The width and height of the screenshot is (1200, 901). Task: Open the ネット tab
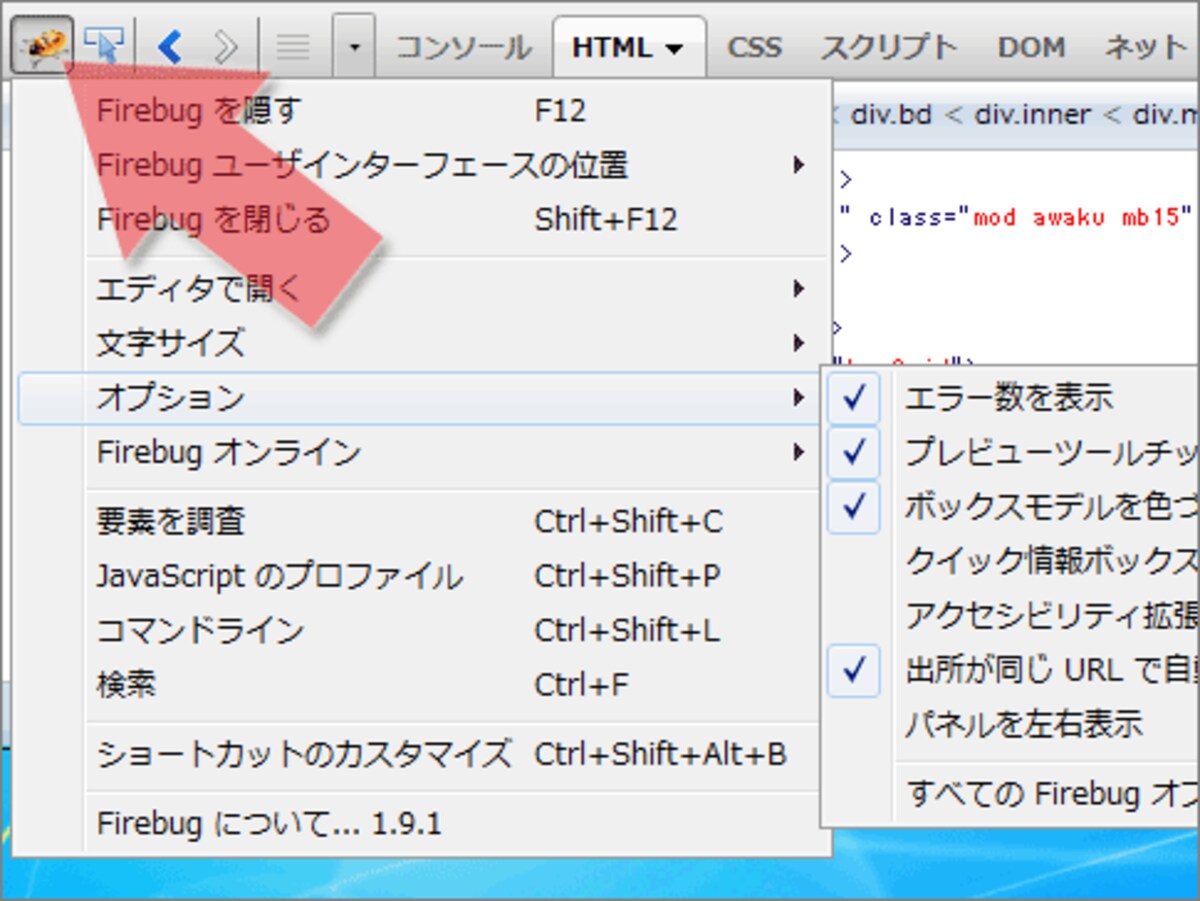coord(1145,47)
